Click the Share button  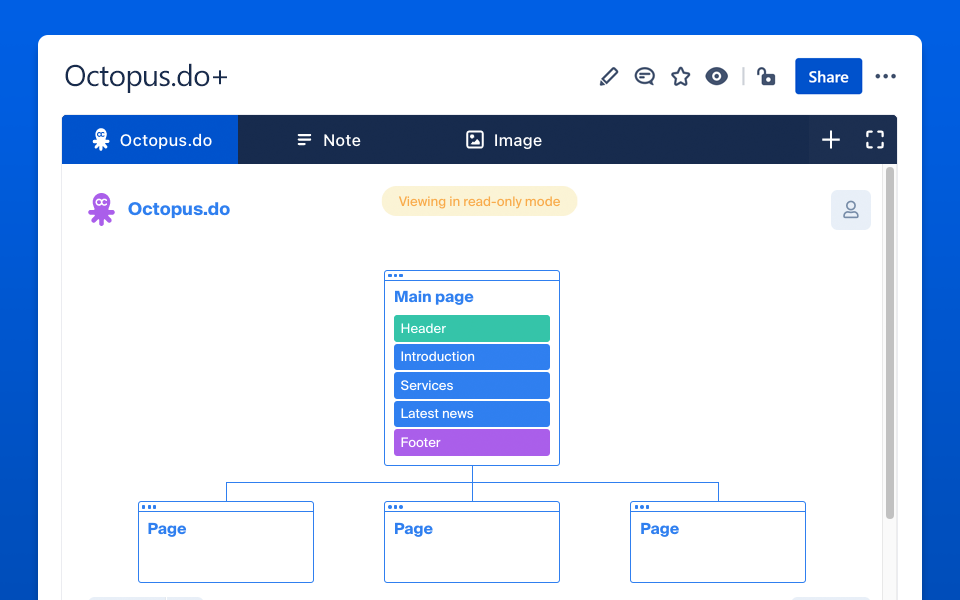[x=828, y=77]
